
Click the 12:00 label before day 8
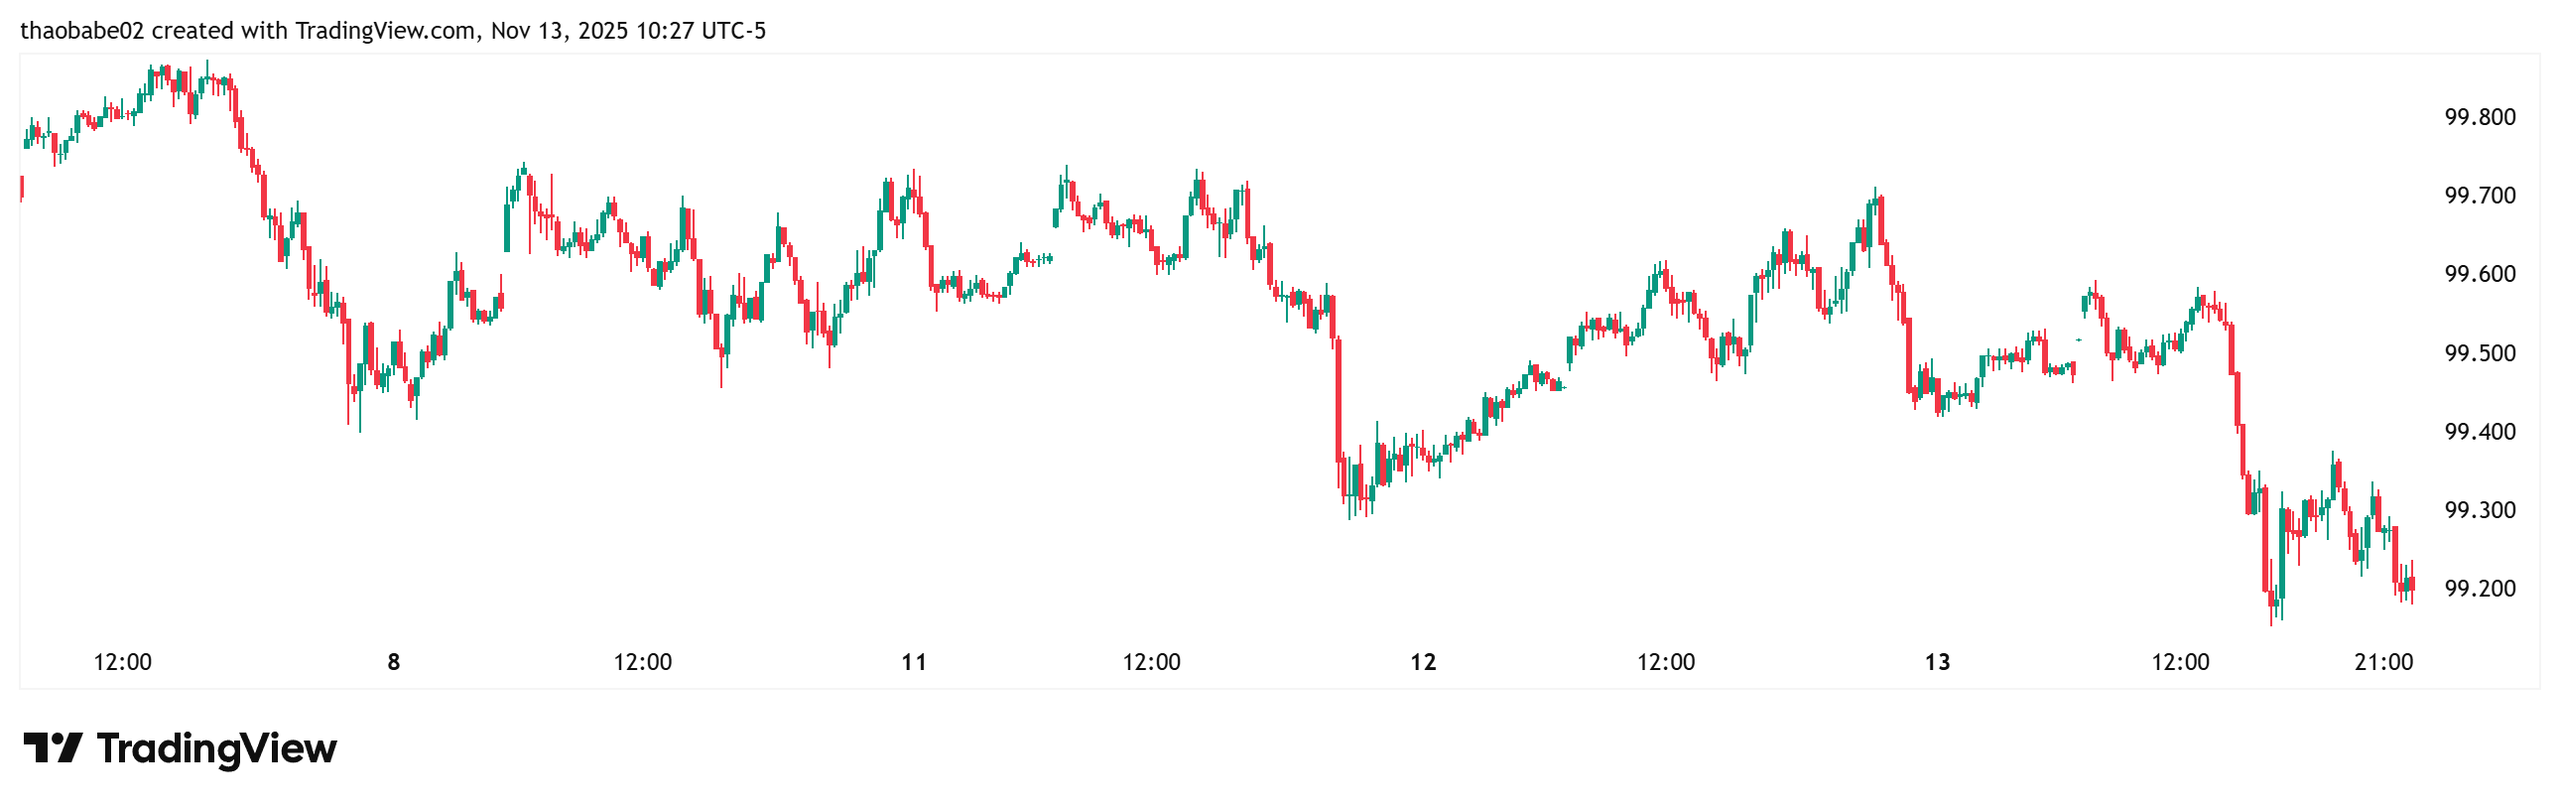coord(123,662)
